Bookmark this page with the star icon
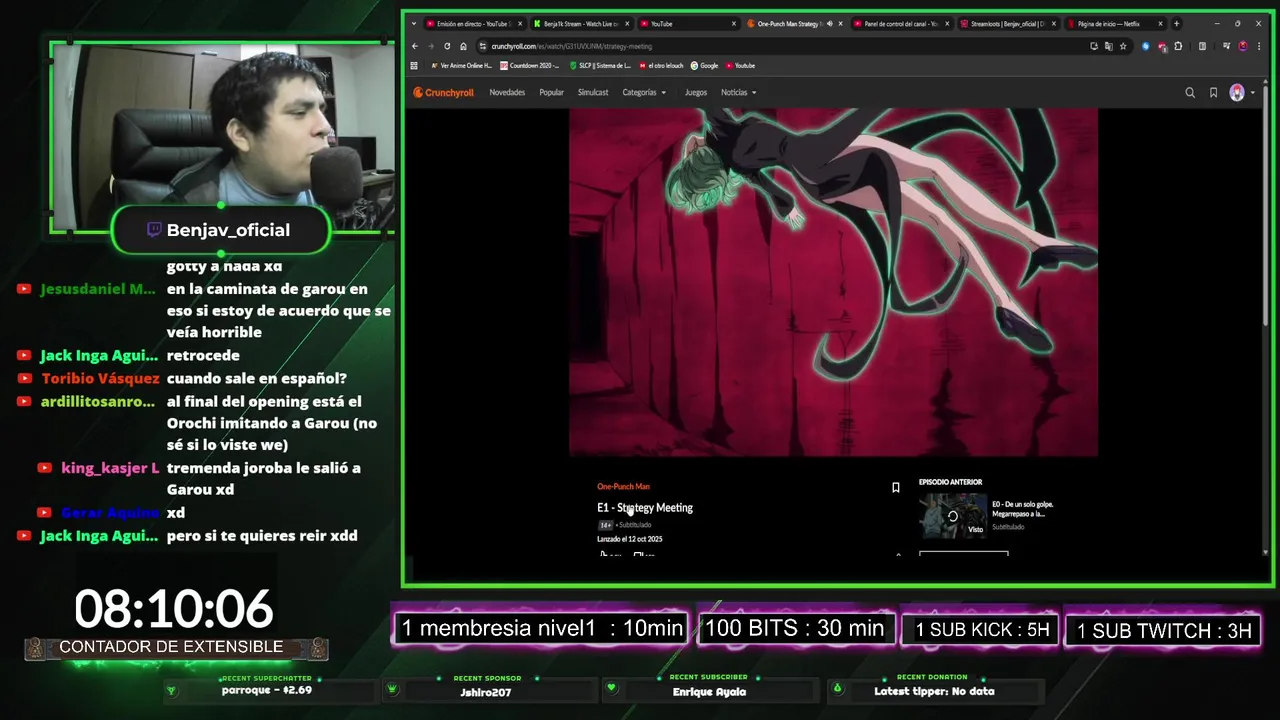Viewport: 1280px width, 720px height. coord(1123,46)
